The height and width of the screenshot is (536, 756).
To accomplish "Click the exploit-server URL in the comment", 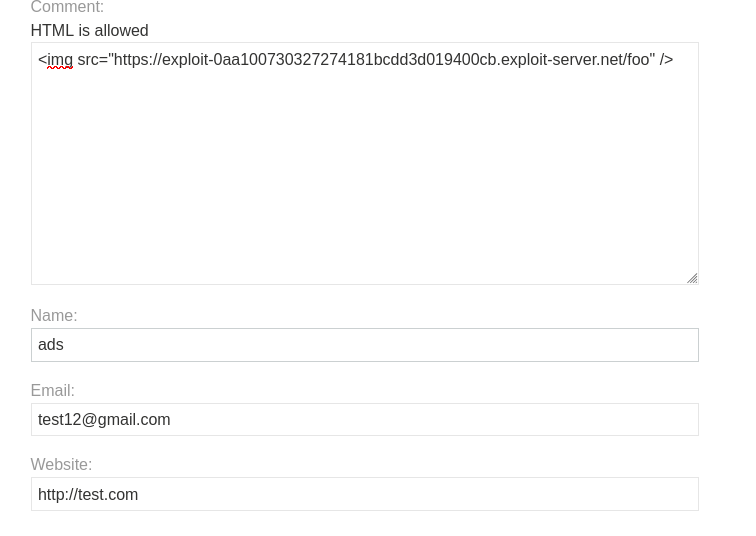I will click(x=380, y=60).
